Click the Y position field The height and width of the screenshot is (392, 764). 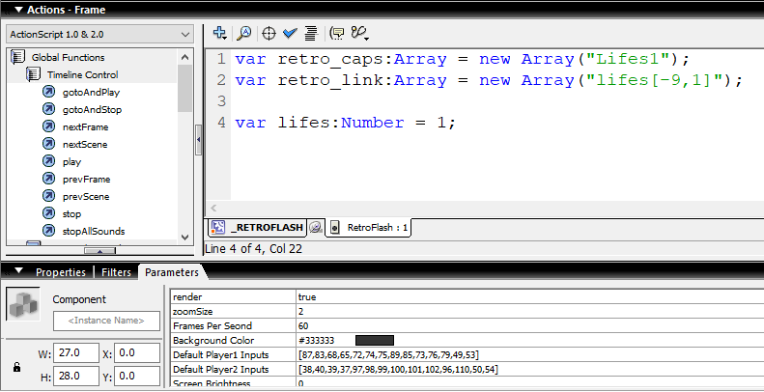click(x=137, y=376)
